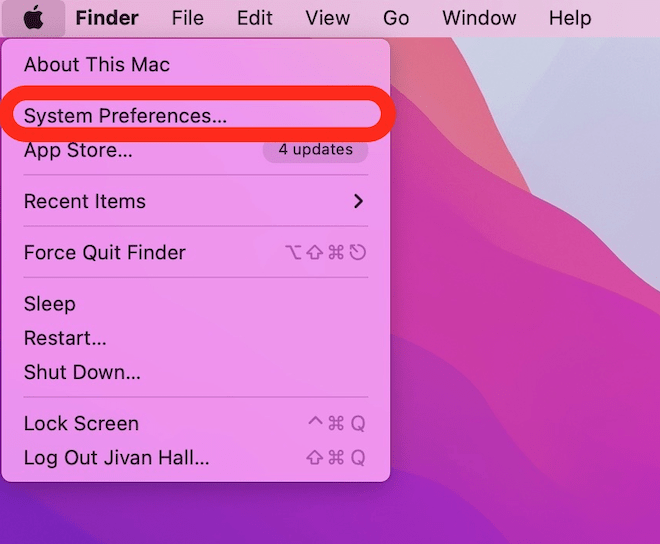Image resolution: width=660 pixels, height=544 pixels.
Task: Open the File menu
Action: coord(187,18)
